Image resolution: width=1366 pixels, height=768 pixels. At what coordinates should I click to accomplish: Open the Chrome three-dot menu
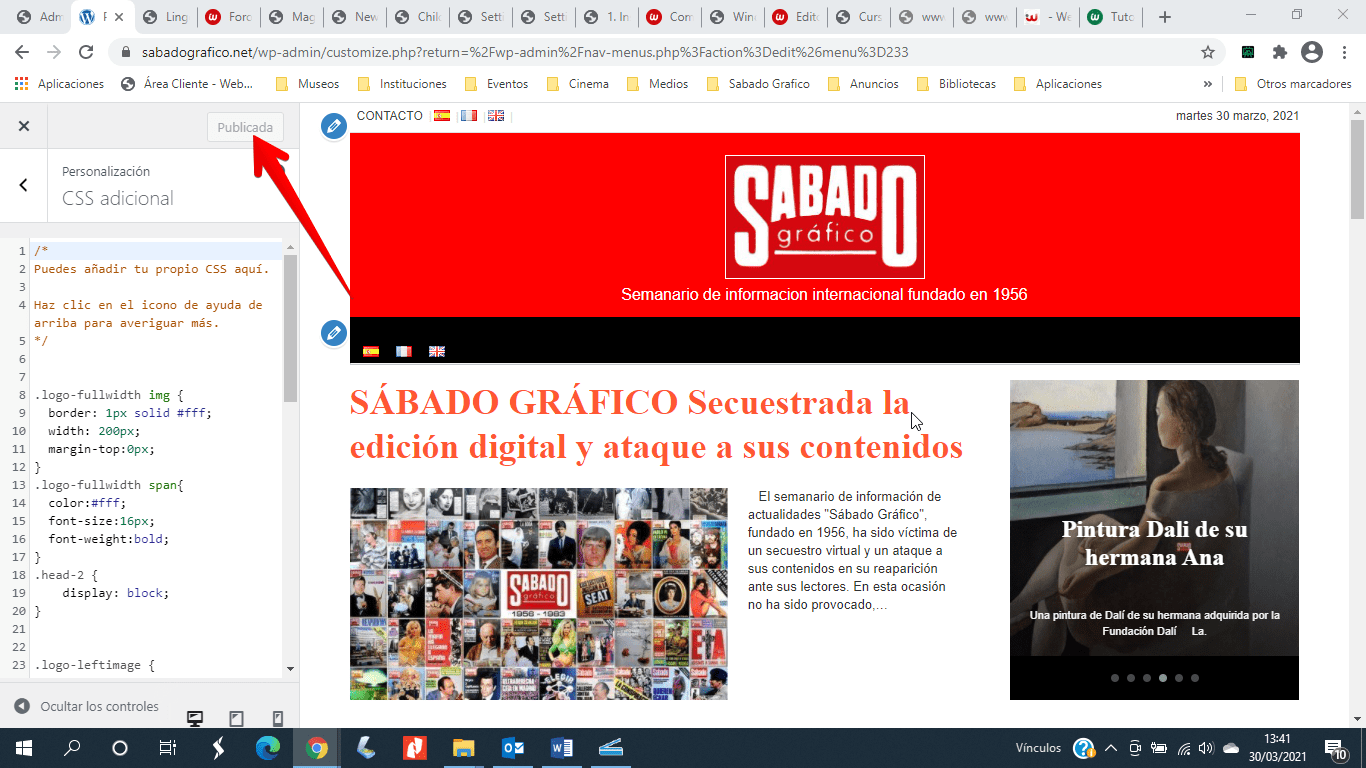point(1343,52)
